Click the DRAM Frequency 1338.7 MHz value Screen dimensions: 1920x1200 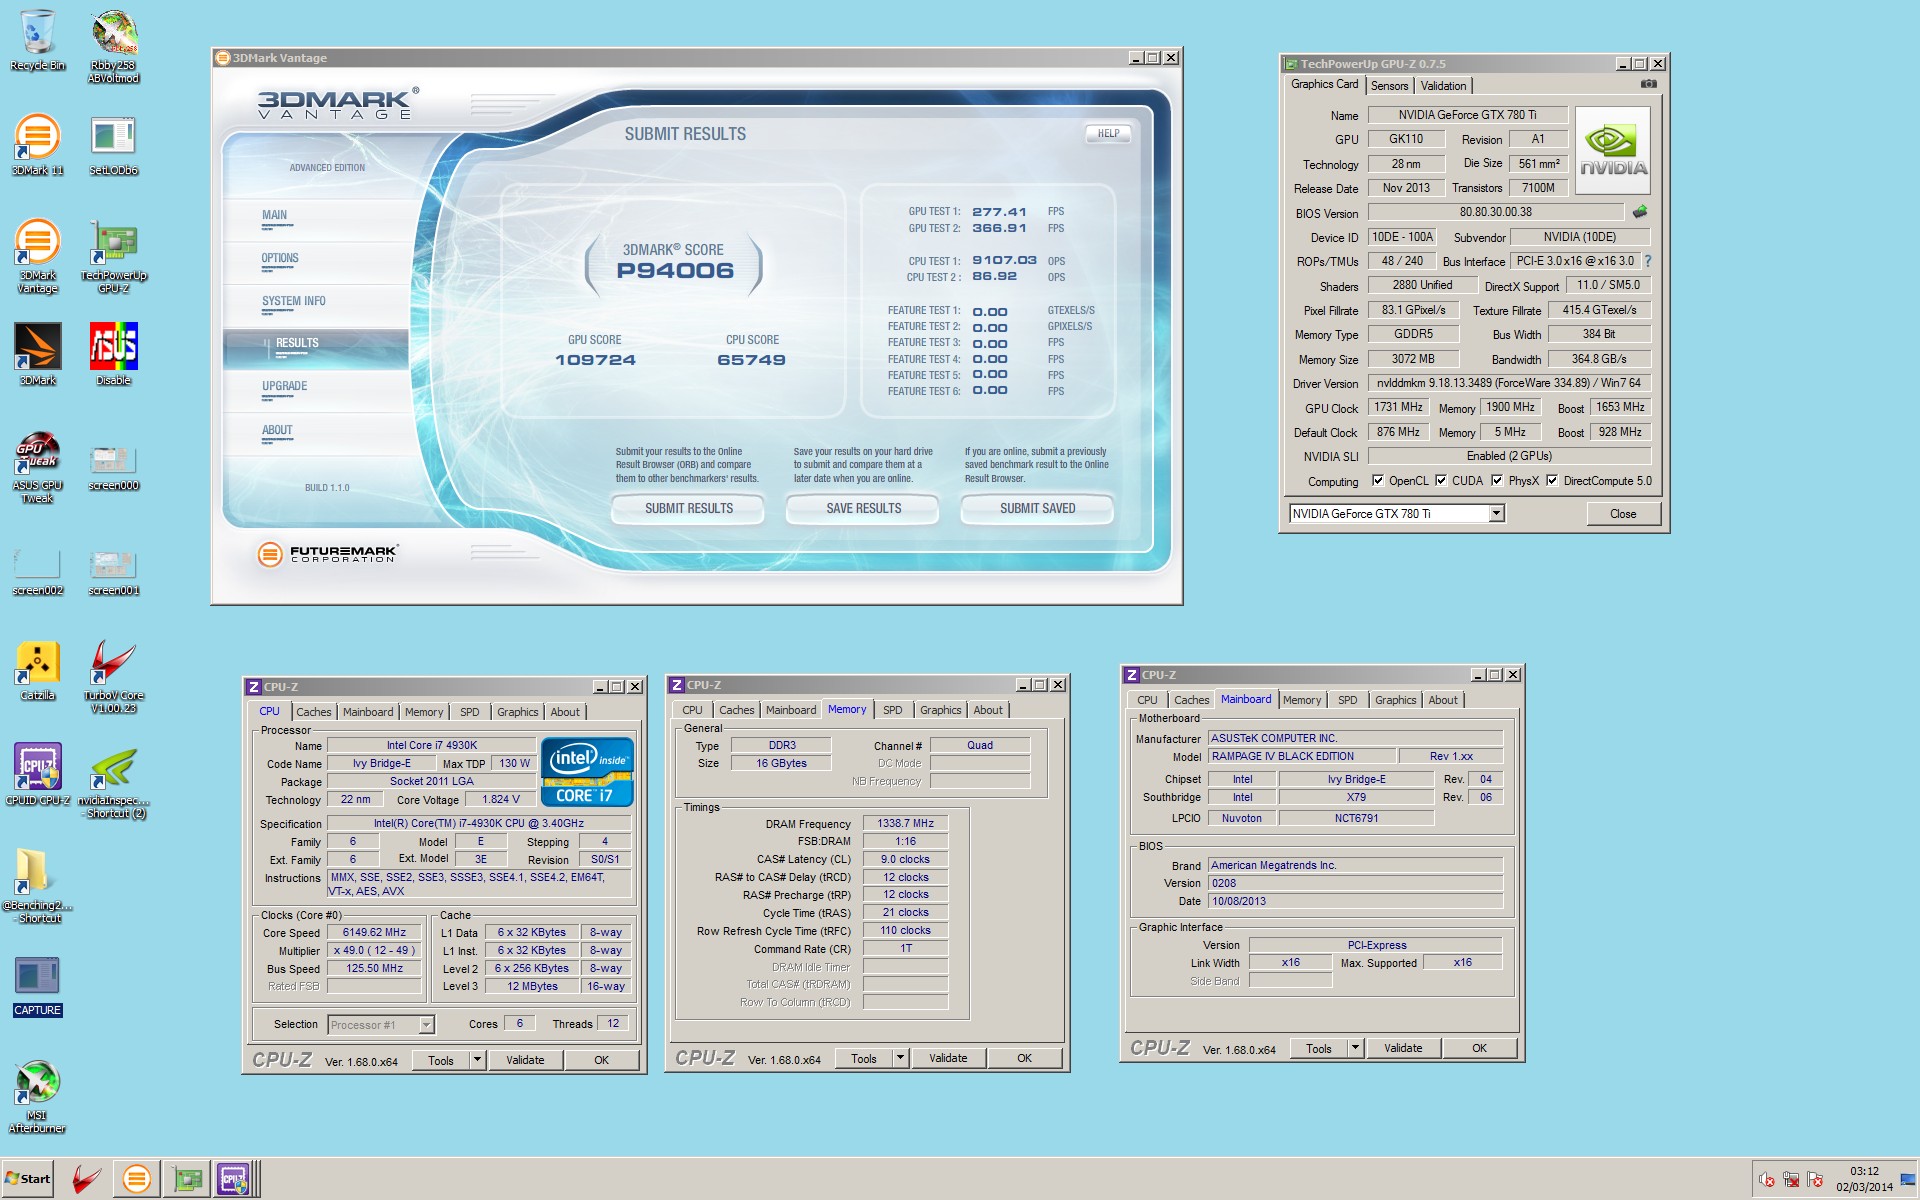(905, 823)
